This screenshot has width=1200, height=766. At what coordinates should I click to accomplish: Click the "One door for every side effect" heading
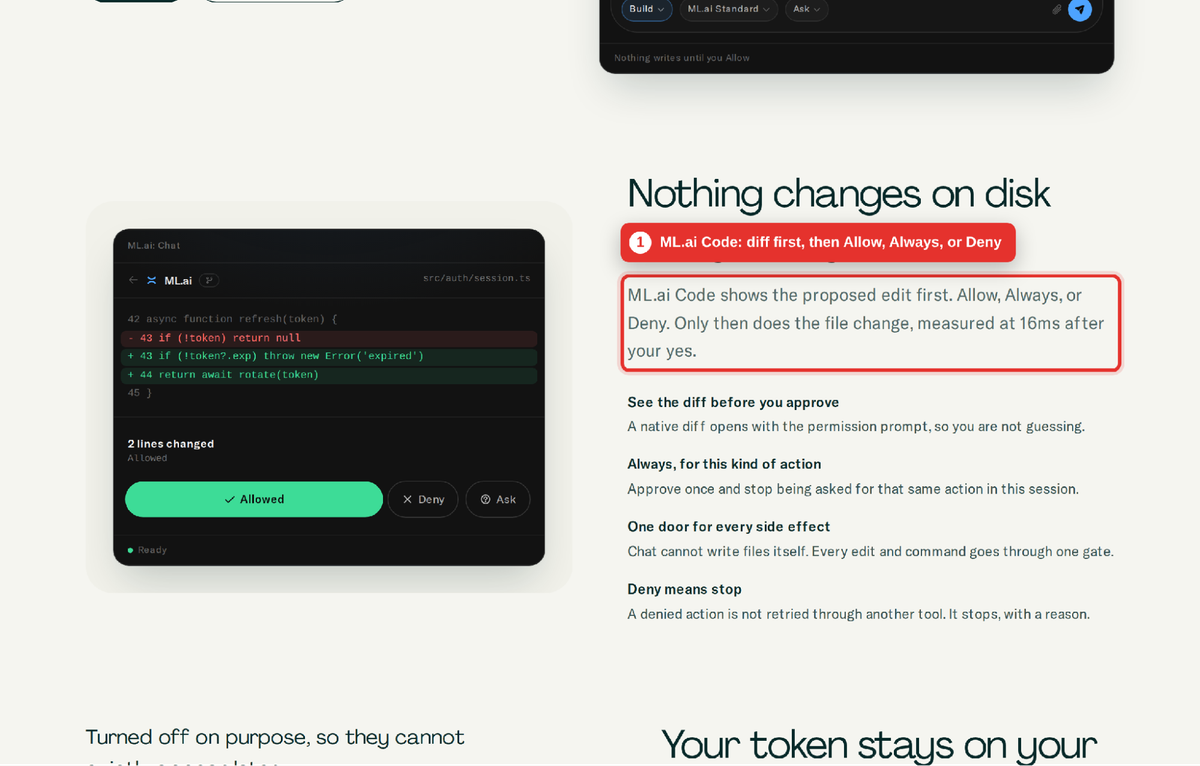click(728, 527)
